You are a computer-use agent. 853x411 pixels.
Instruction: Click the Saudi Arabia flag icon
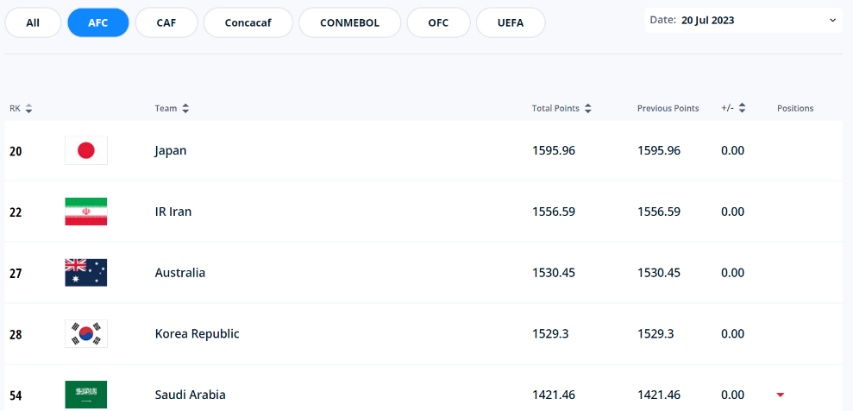[x=86, y=395]
